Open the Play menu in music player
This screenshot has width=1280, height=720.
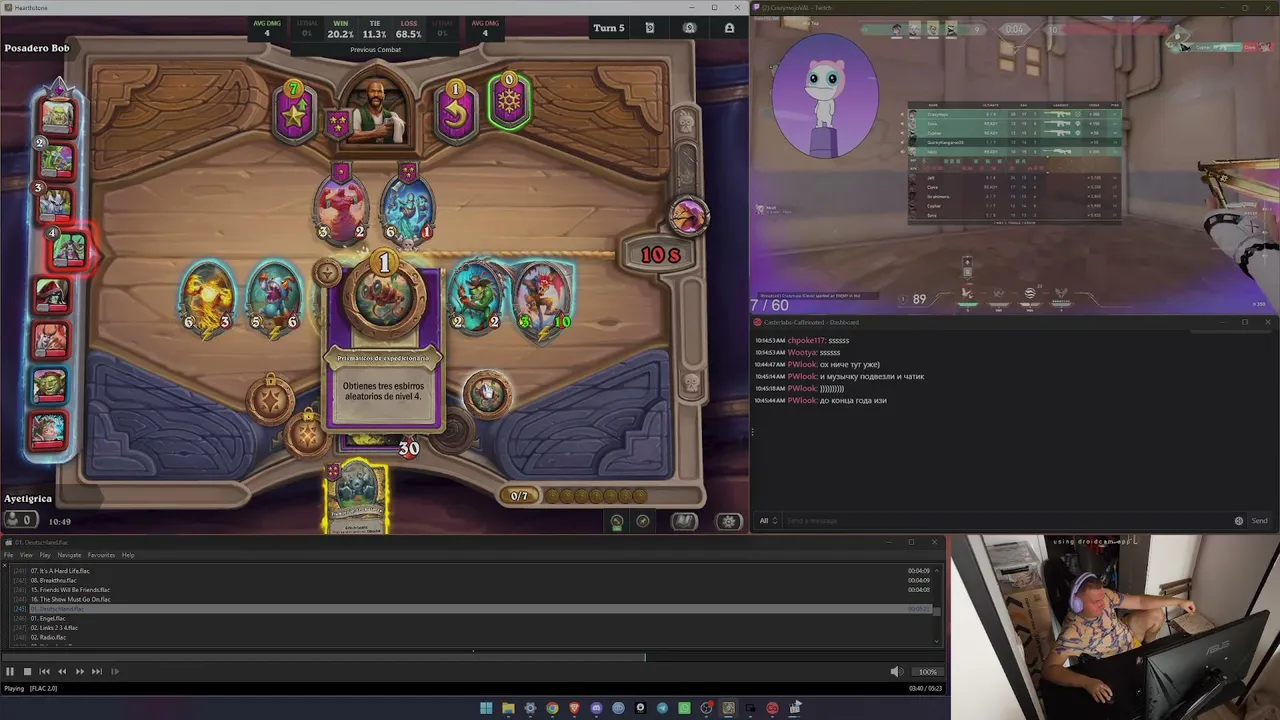[45, 555]
